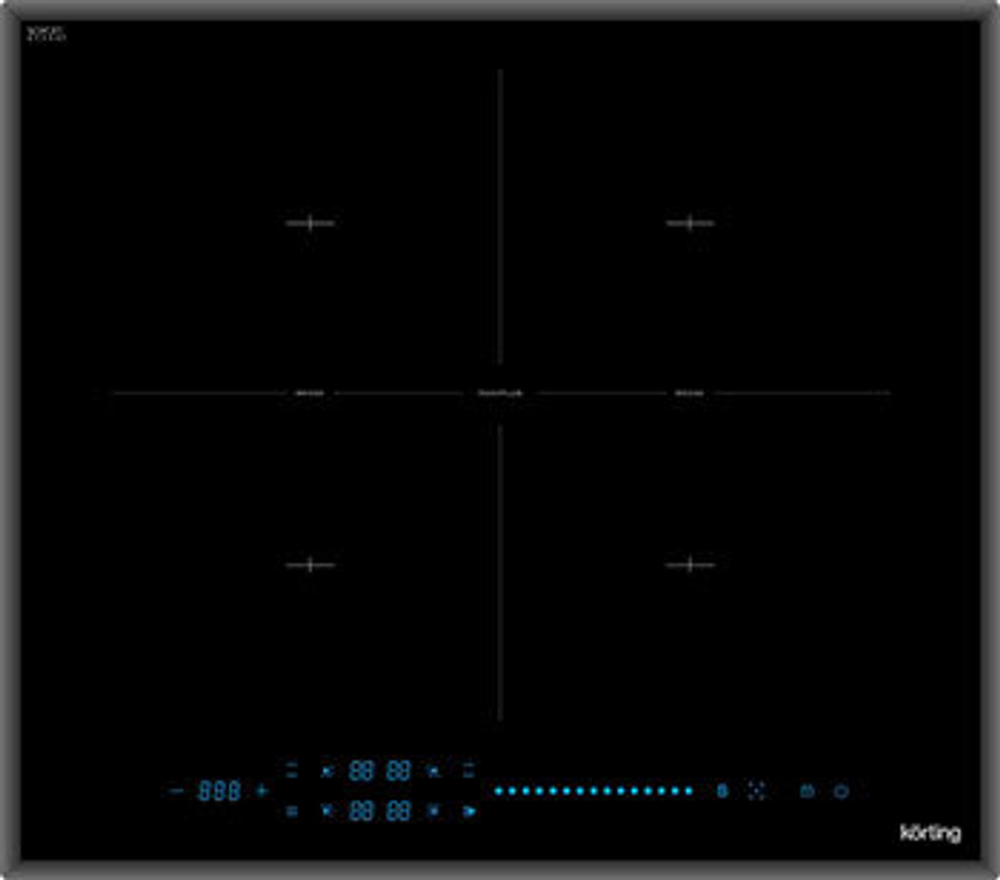Tap the arrow icon right of the lower displays
Image resolution: width=1000 pixels, height=880 pixels.
coord(469,811)
